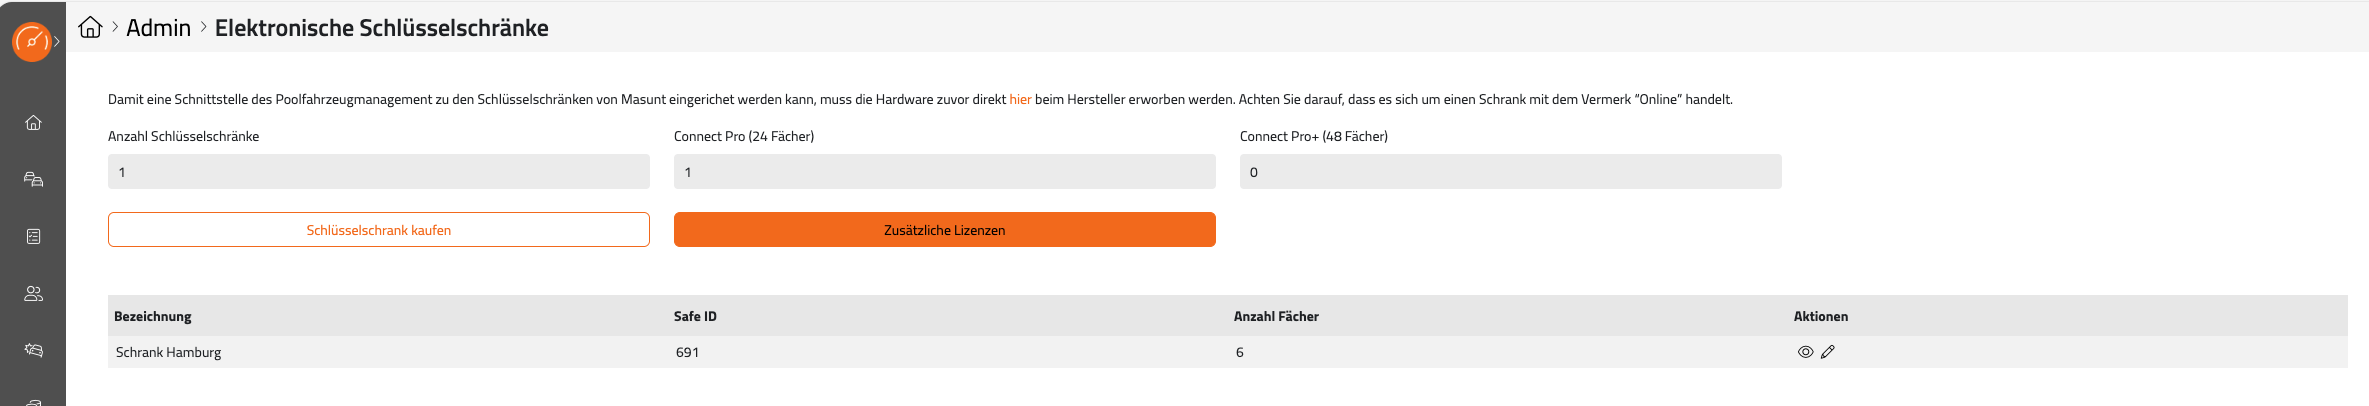Open the checklist icon in the sidebar
This screenshot has height=406, width=2369.
pos(33,237)
